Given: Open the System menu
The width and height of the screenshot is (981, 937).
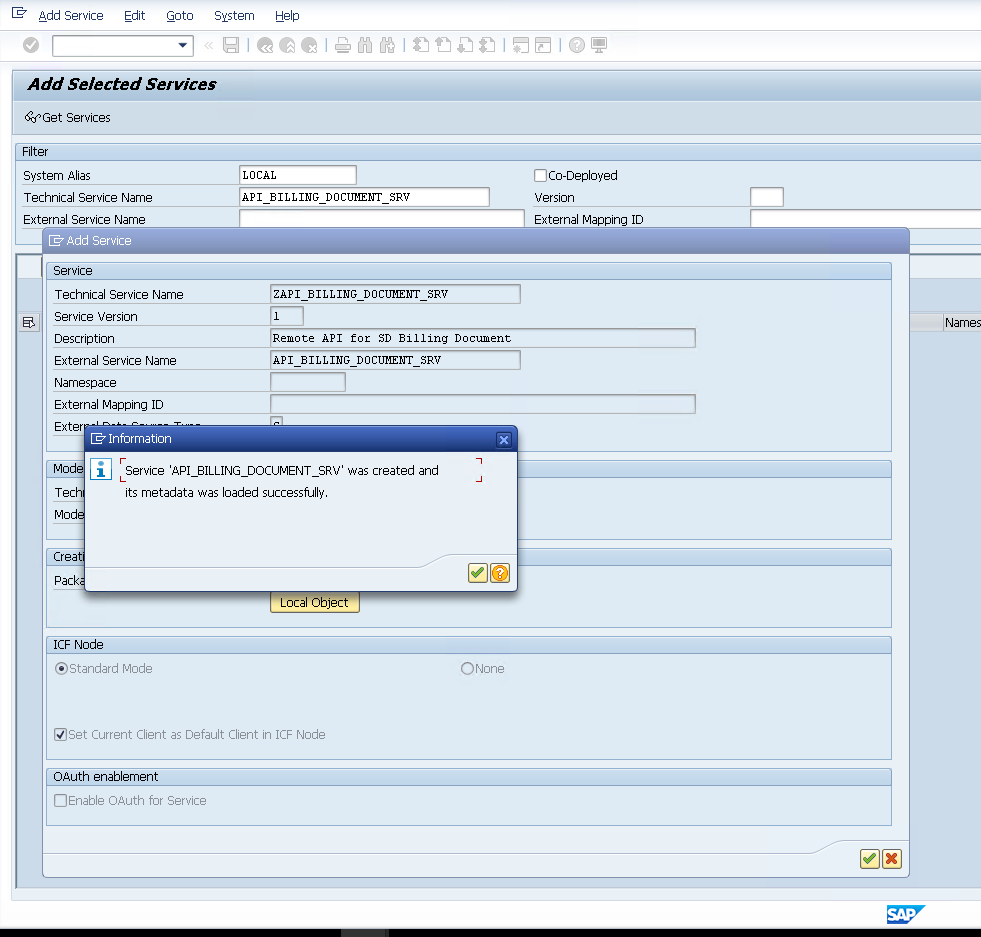Looking at the screenshot, I should pyautogui.click(x=234, y=16).
